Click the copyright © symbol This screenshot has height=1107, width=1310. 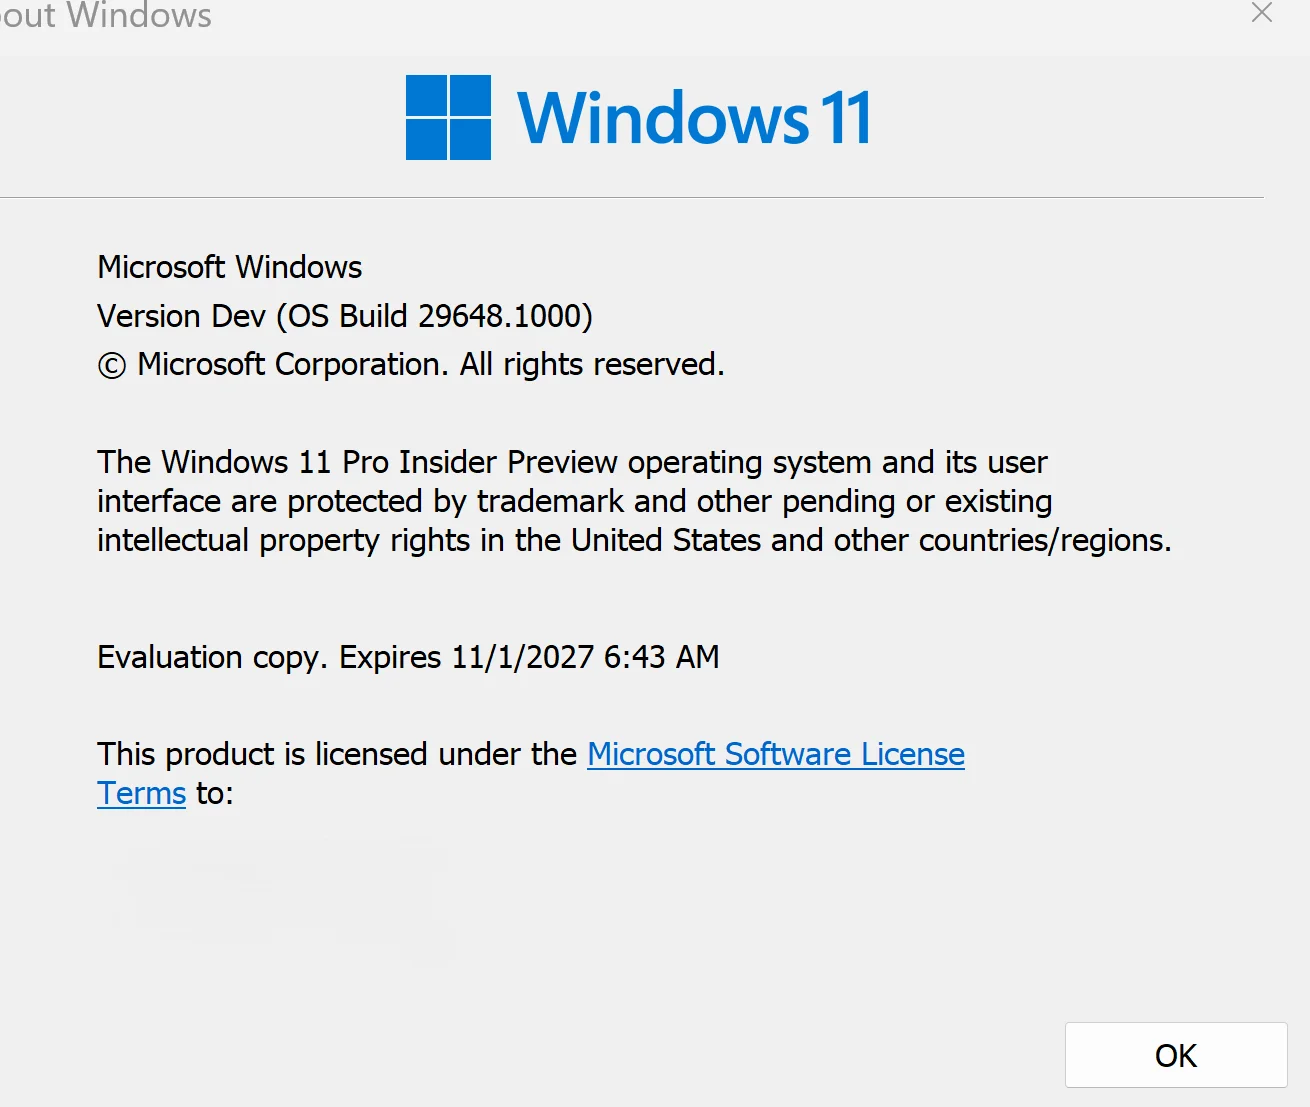tap(111, 366)
